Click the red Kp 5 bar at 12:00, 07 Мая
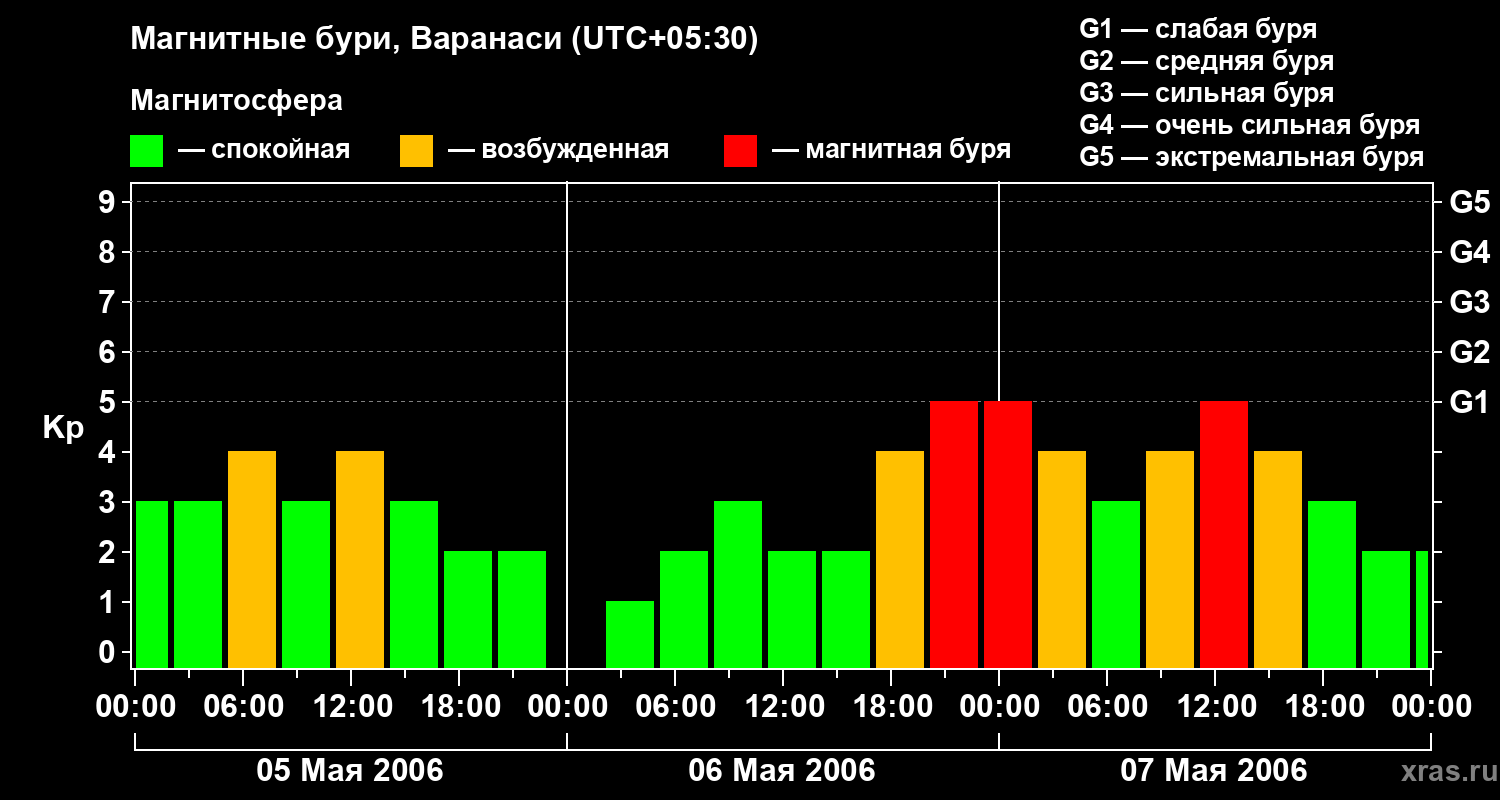The height and width of the screenshot is (800, 1500). coord(1224,534)
